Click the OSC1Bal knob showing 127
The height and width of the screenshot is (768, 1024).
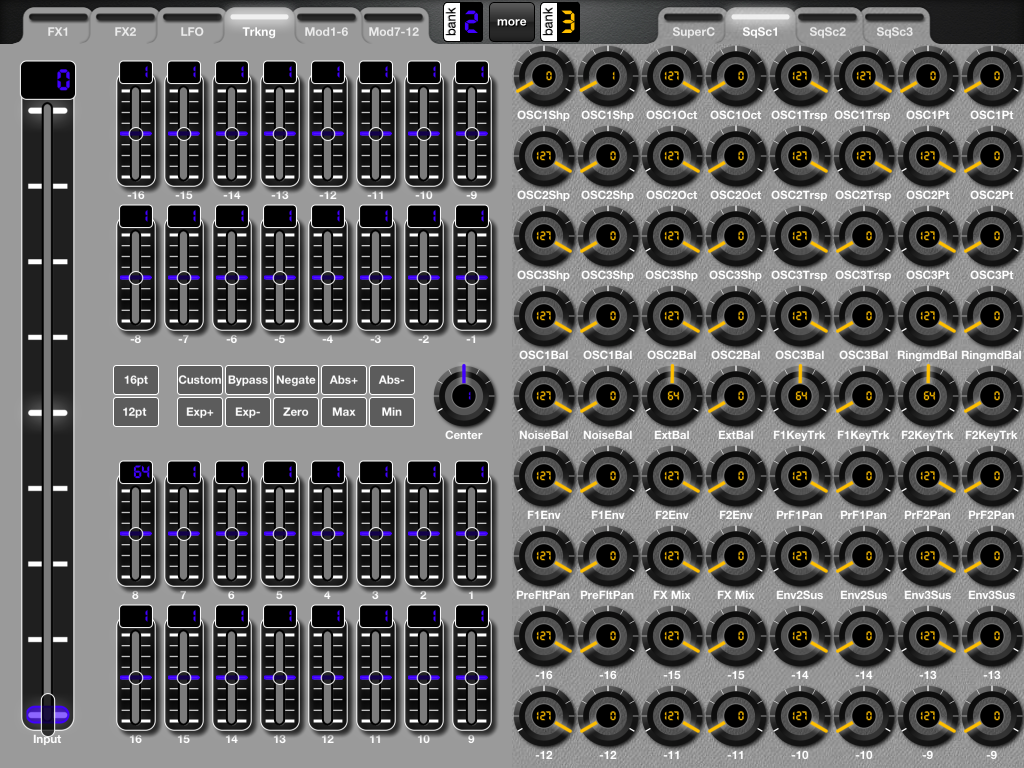[x=543, y=316]
